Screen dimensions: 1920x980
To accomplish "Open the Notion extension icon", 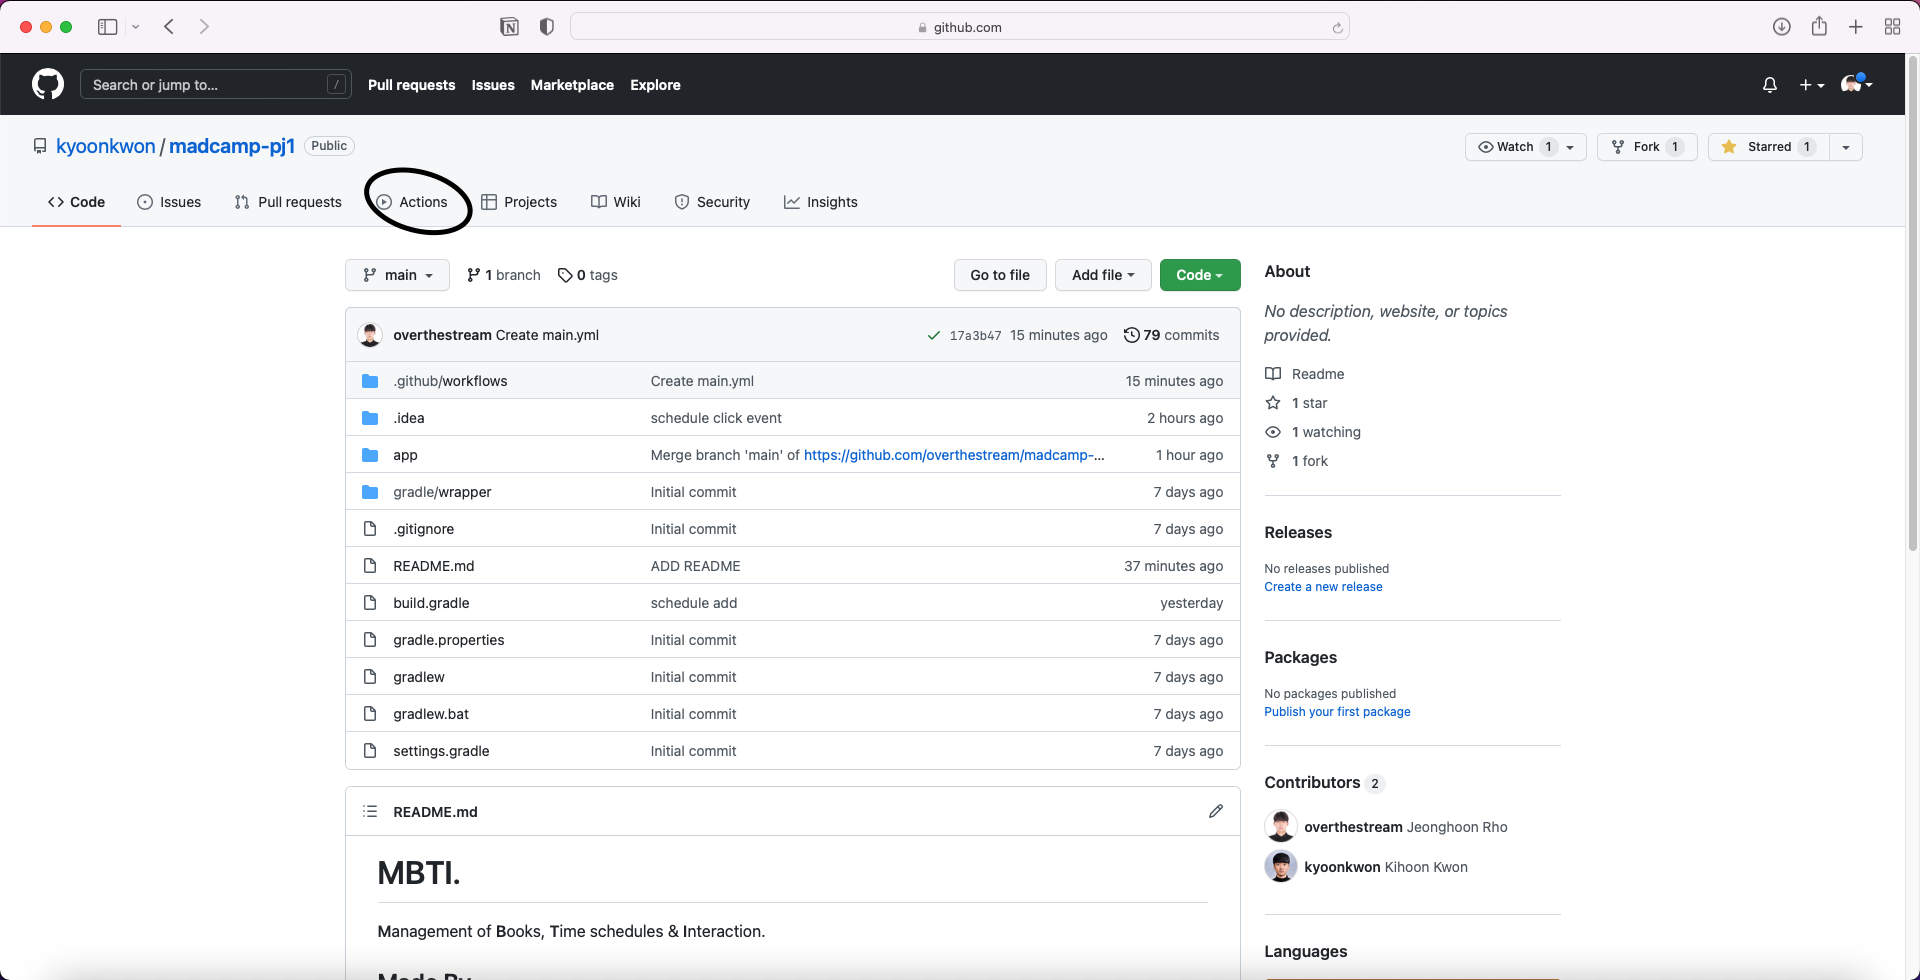I will click(509, 27).
